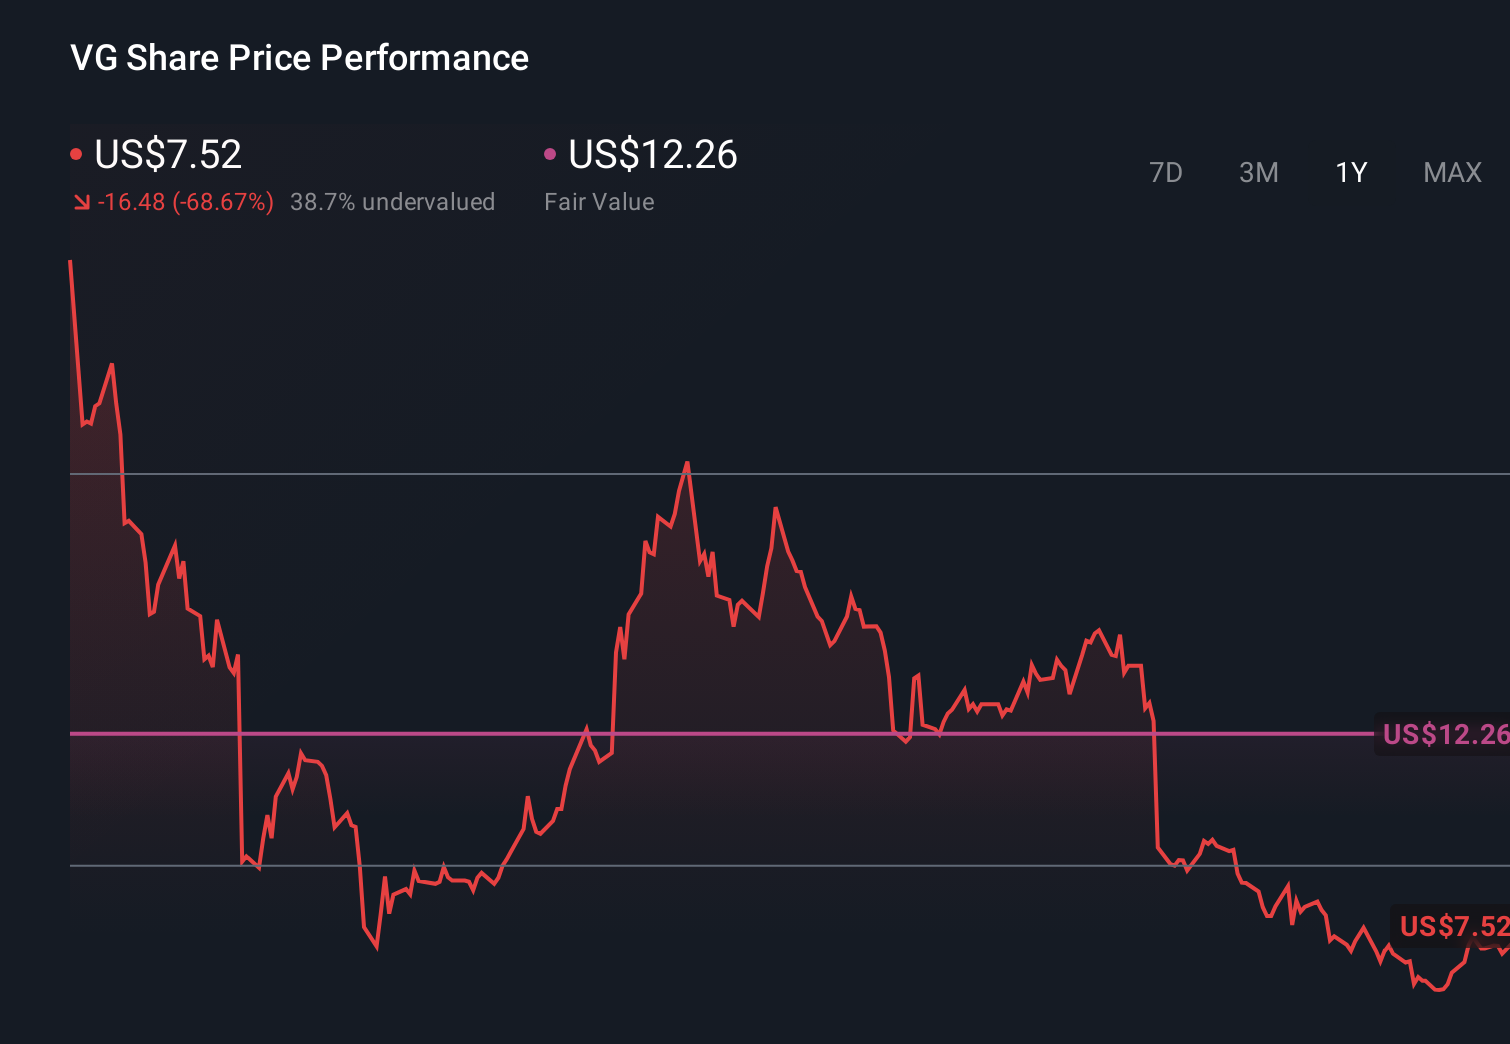Click the red share price legend dot

tap(78, 152)
